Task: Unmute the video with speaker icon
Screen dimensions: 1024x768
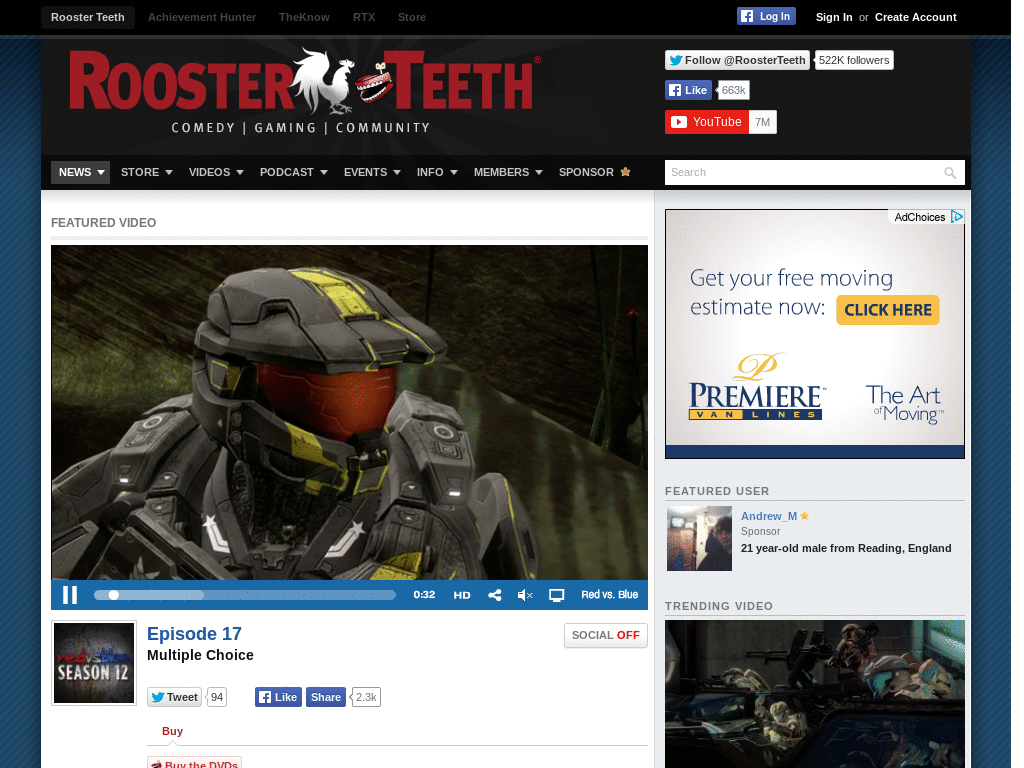Action: click(x=525, y=595)
